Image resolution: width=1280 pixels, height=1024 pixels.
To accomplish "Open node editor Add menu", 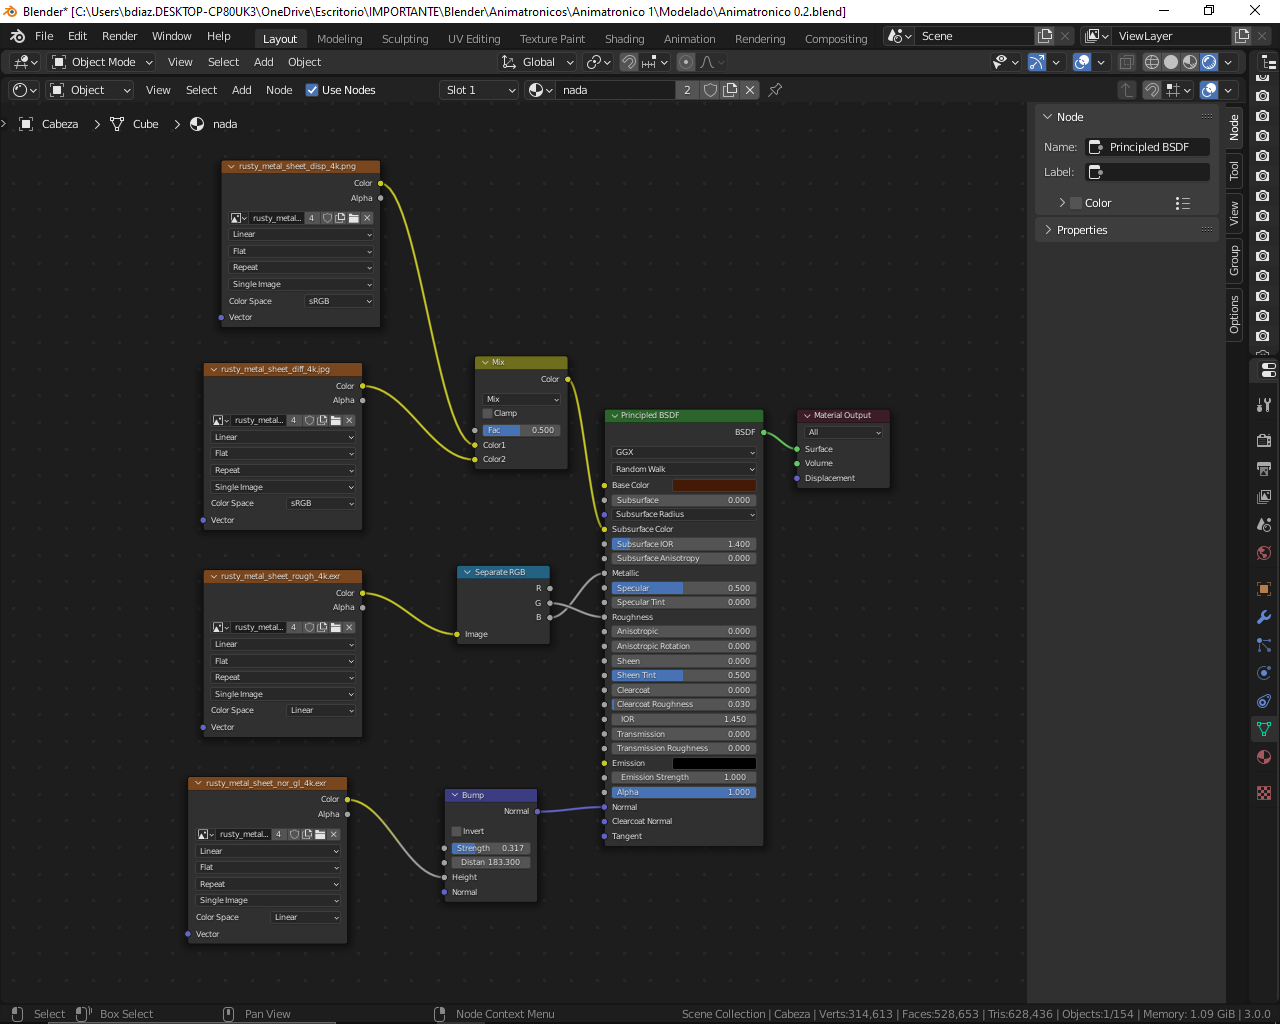I will click(242, 90).
